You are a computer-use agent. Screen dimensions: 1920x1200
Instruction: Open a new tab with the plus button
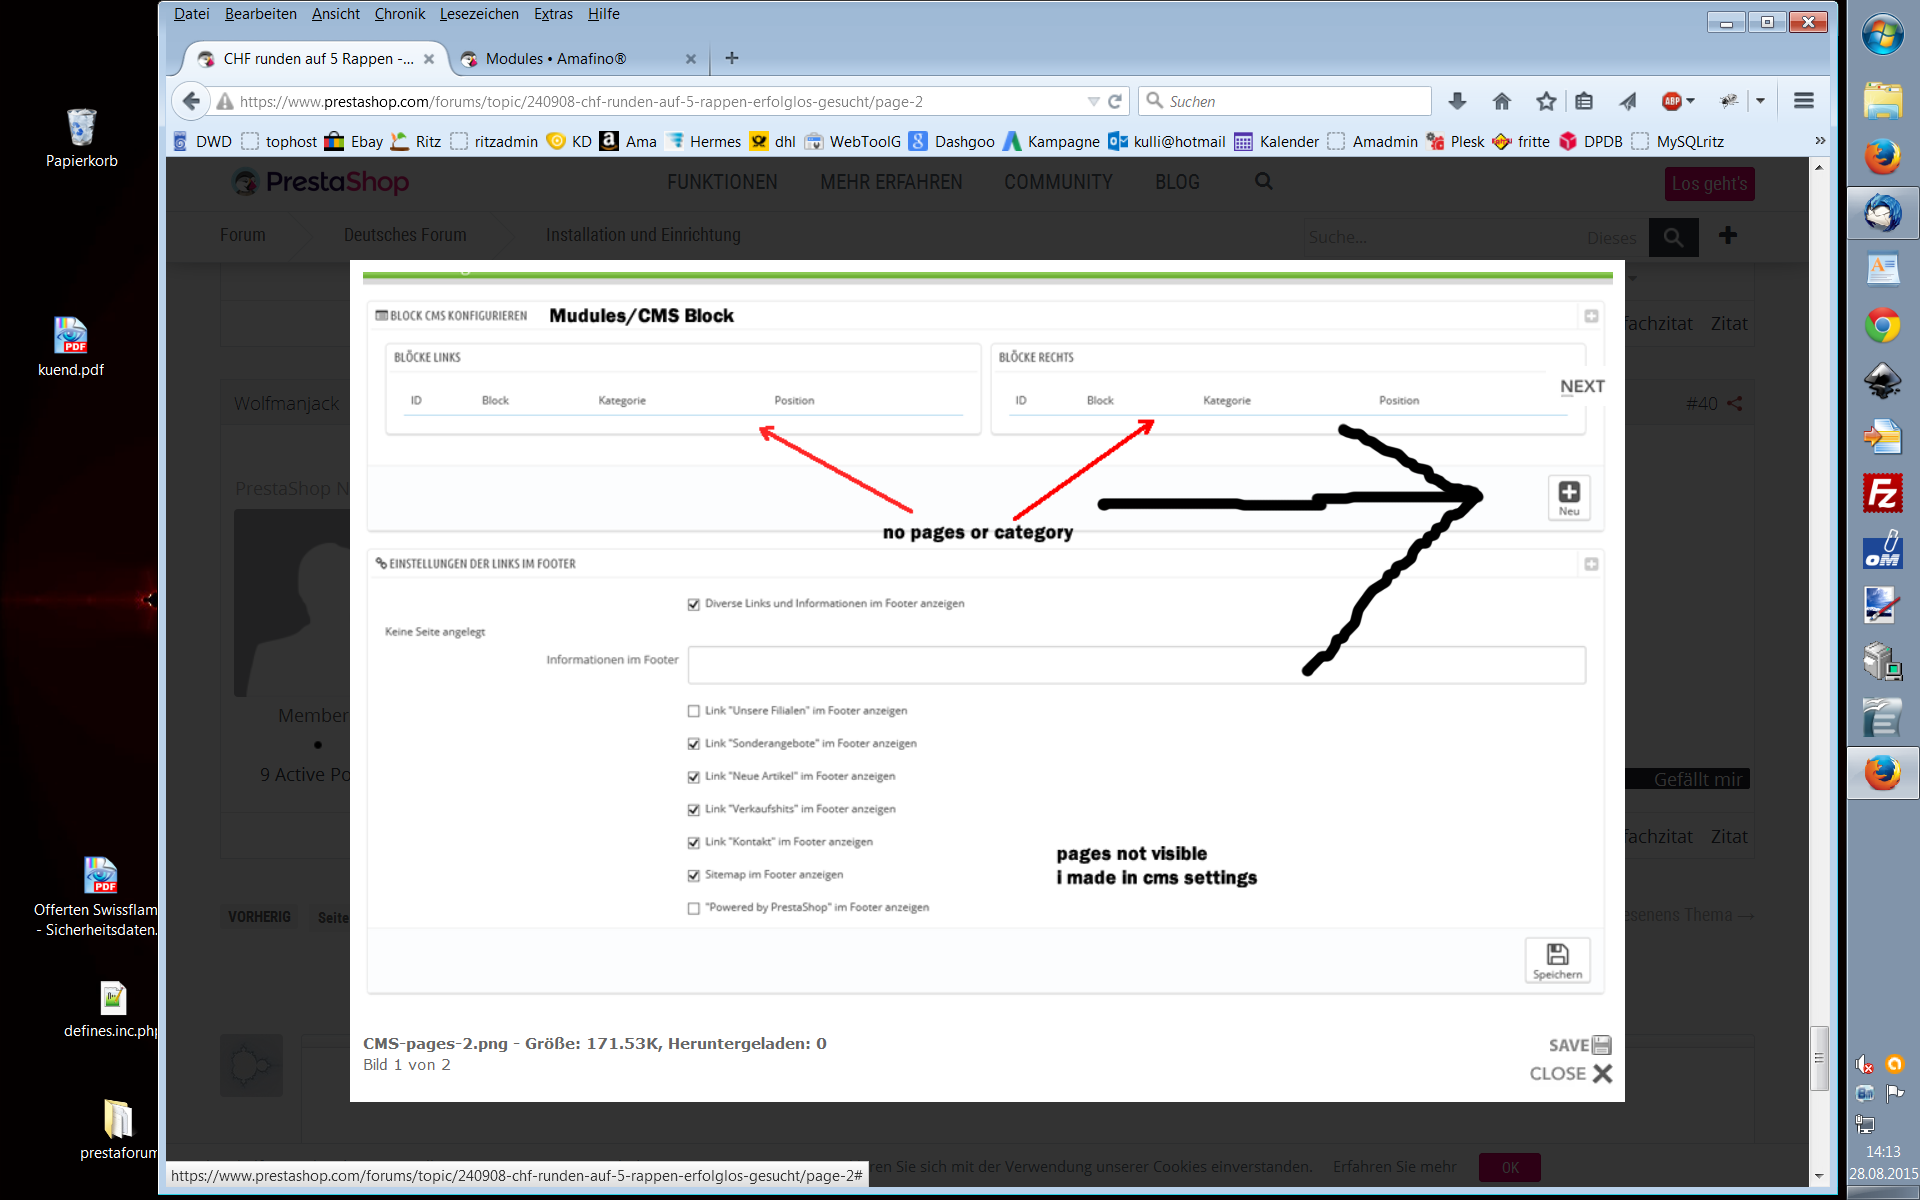tap(732, 58)
